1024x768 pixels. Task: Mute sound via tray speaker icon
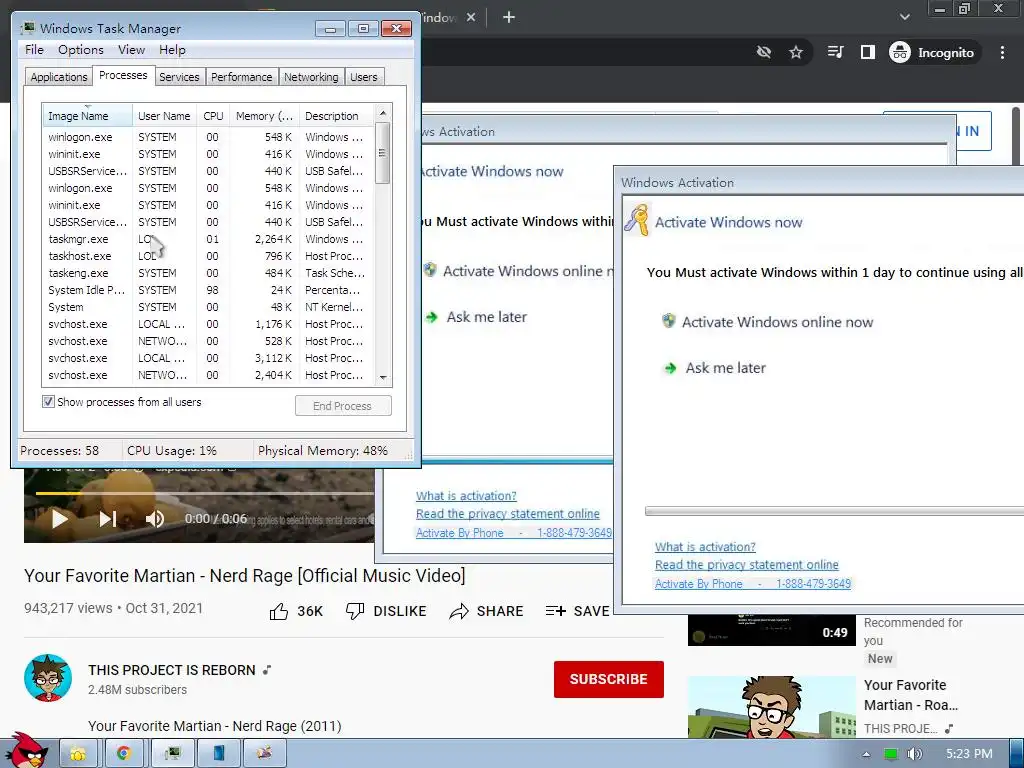click(x=914, y=754)
